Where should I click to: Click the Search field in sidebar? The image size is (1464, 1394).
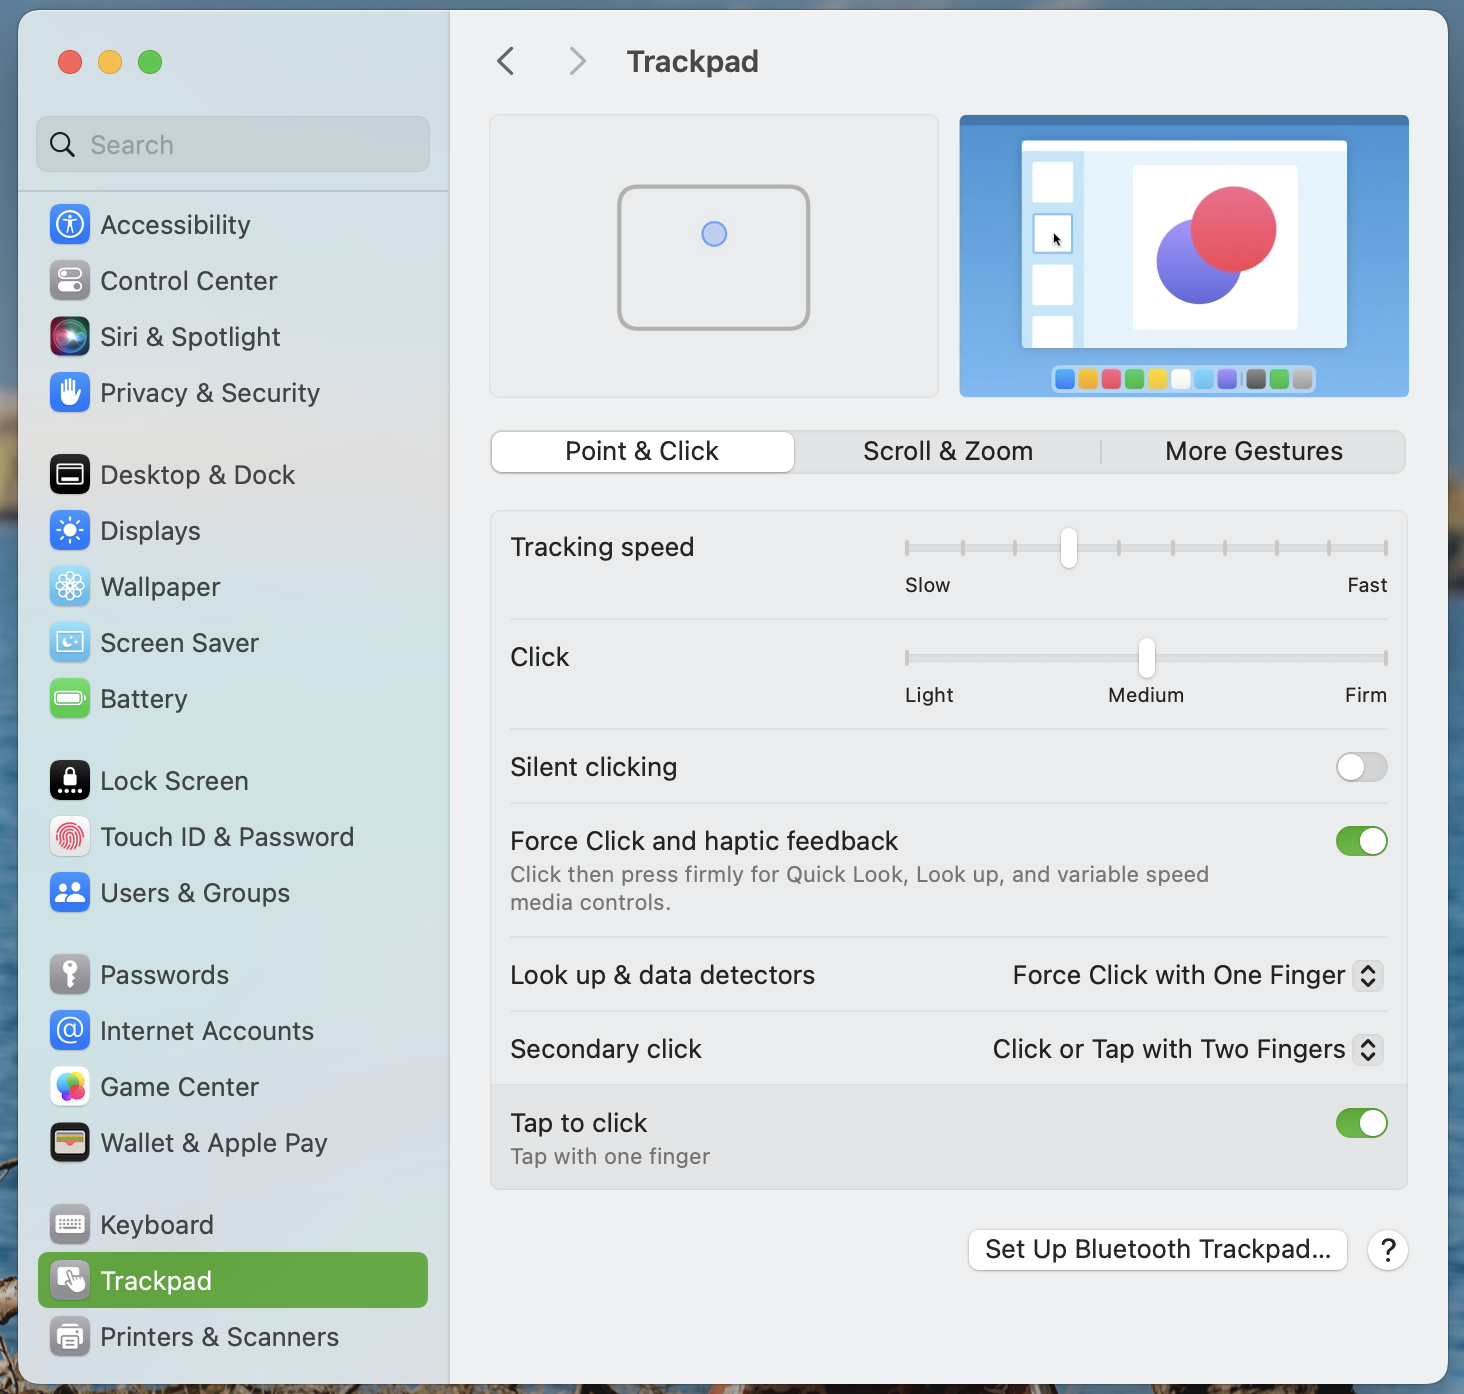coord(233,145)
